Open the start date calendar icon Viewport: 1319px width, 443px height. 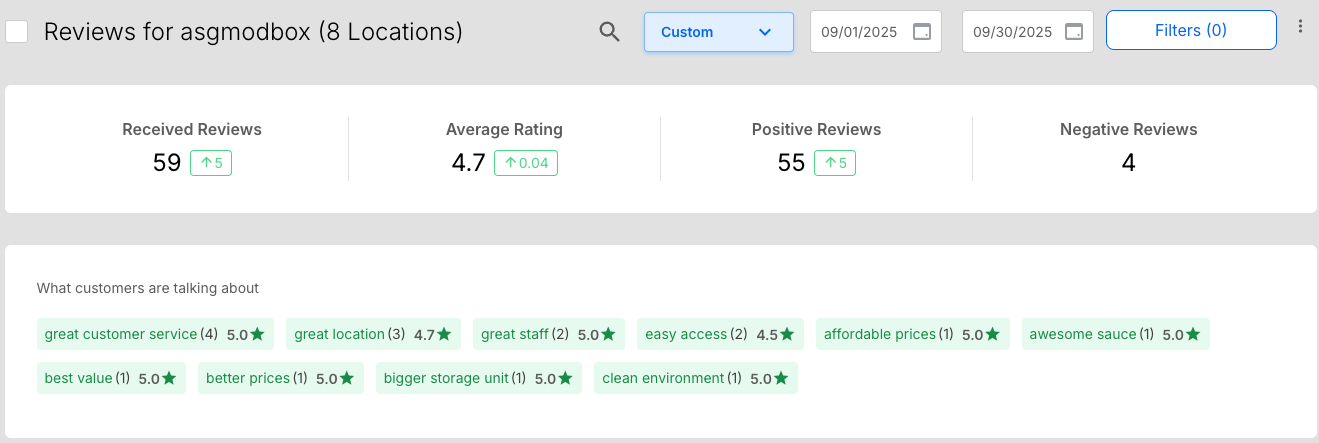click(x=922, y=32)
